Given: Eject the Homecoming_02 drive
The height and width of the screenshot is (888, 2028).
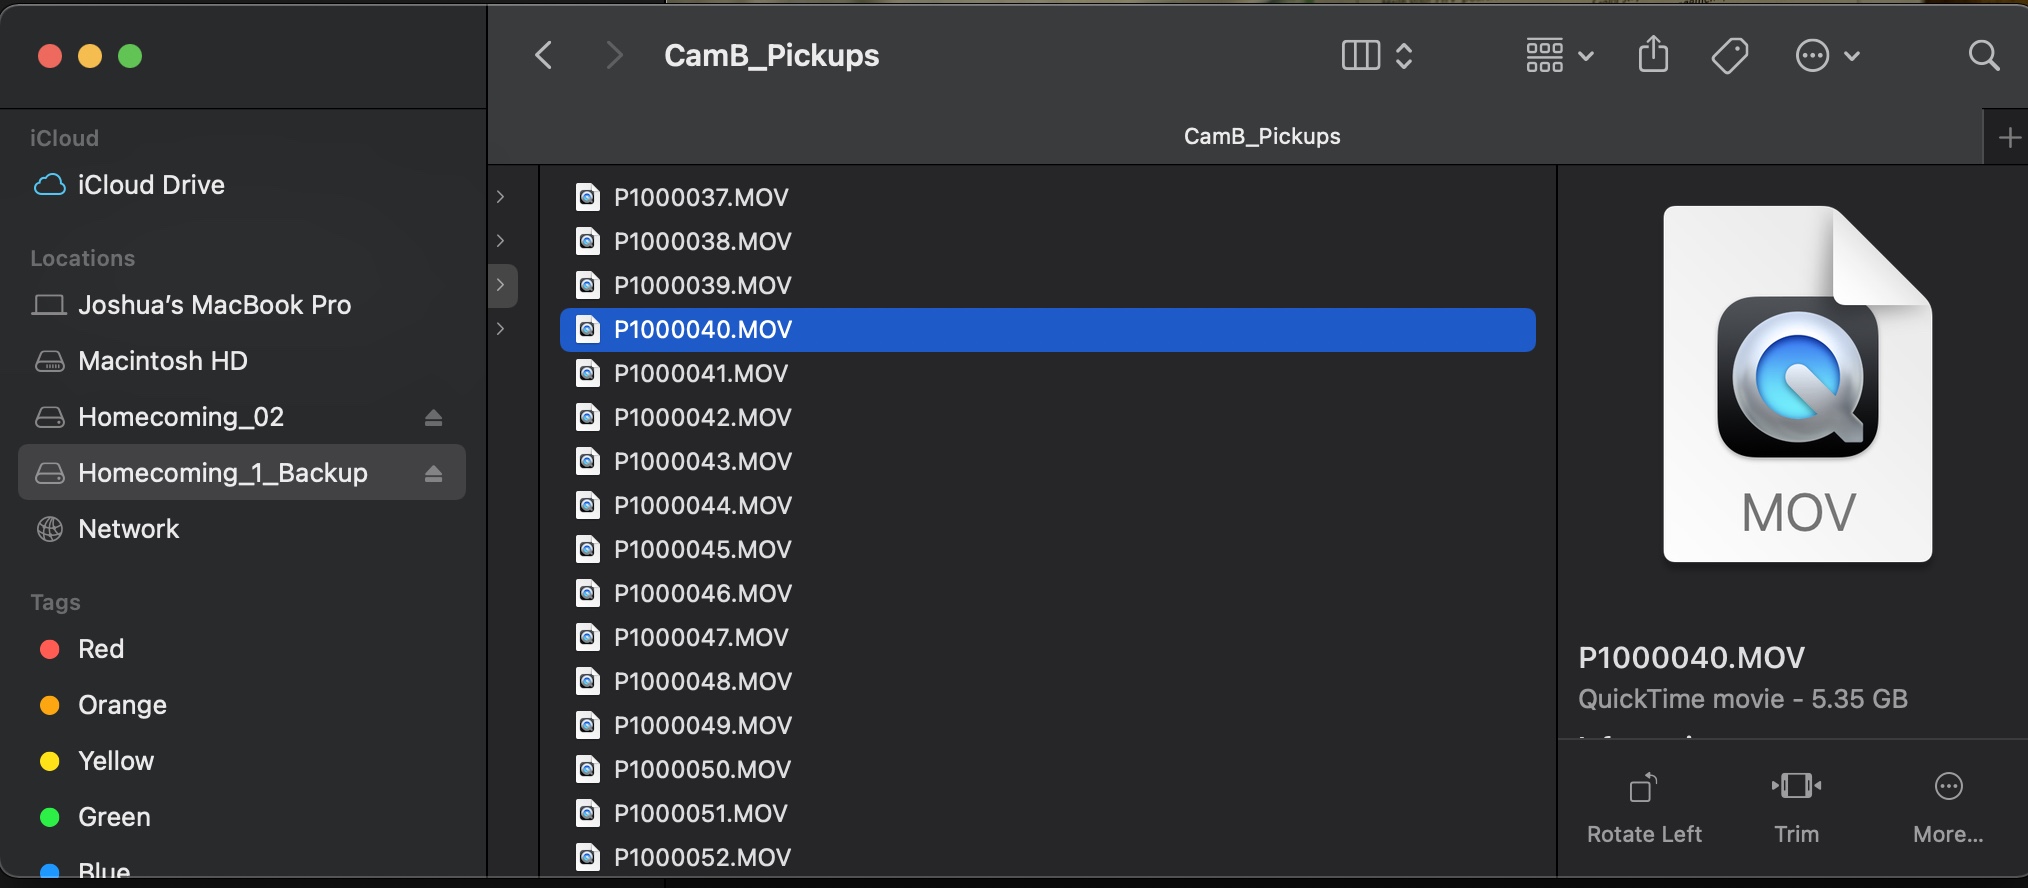Looking at the screenshot, I should point(433,417).
